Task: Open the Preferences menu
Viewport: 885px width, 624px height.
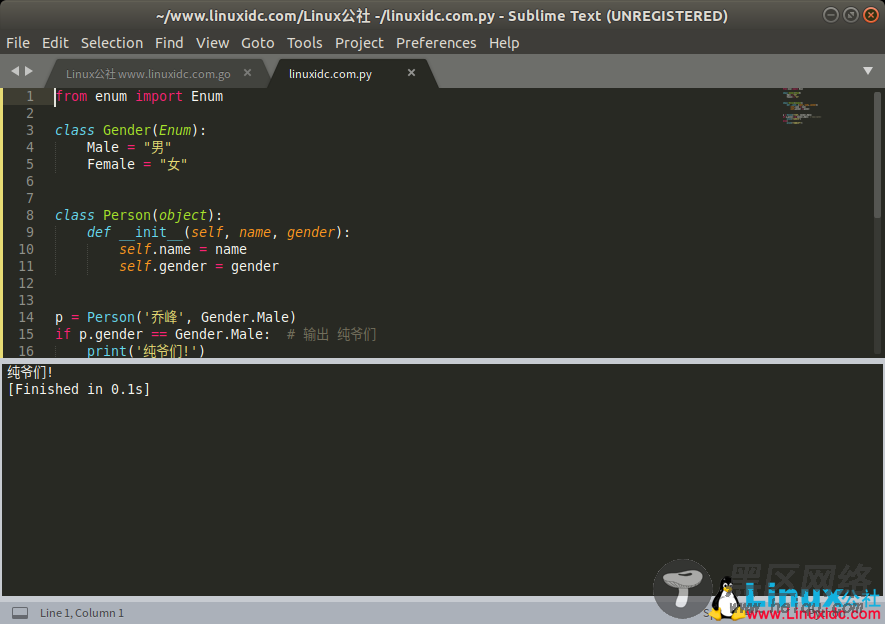Action: pyautogui.click(x=436, y=43)
